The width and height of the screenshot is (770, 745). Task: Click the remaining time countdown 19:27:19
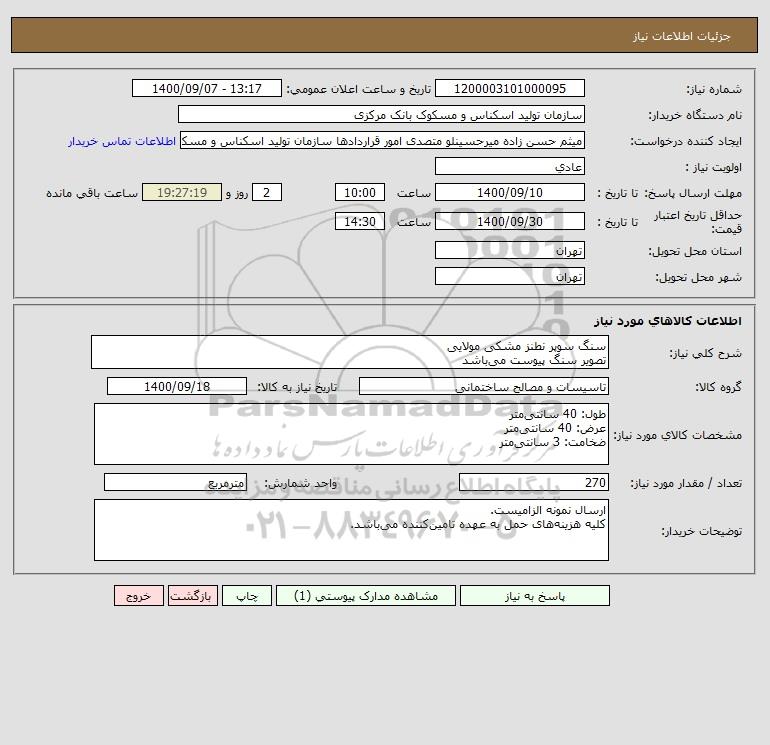[182, 193]
